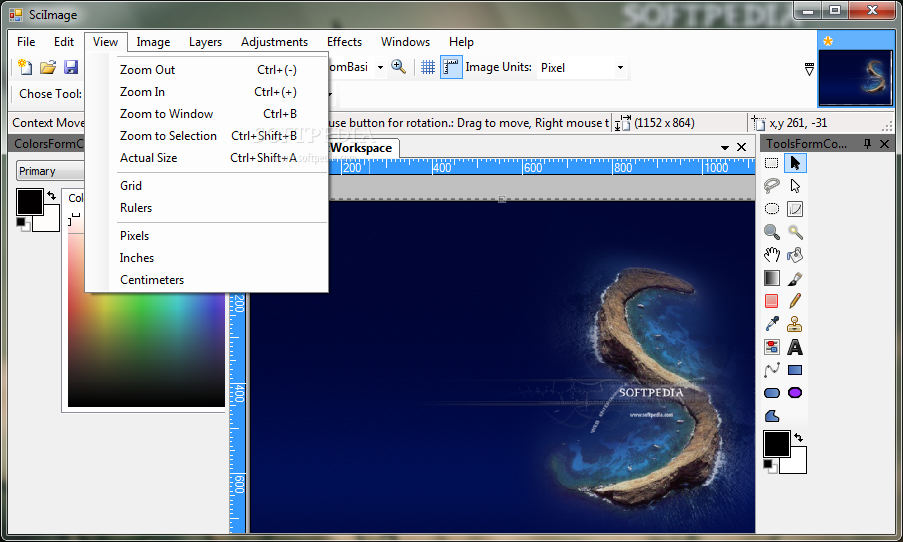Click the Save floppy disk icon

click(x=71, y=67)
